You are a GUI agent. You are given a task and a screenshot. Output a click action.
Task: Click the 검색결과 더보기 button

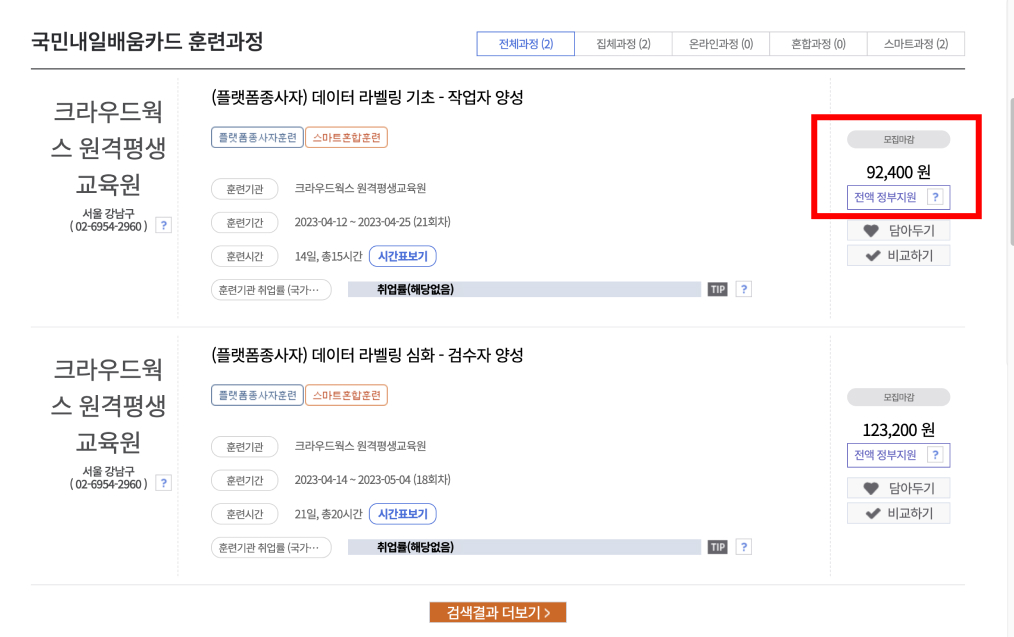(x=497, y=612)
